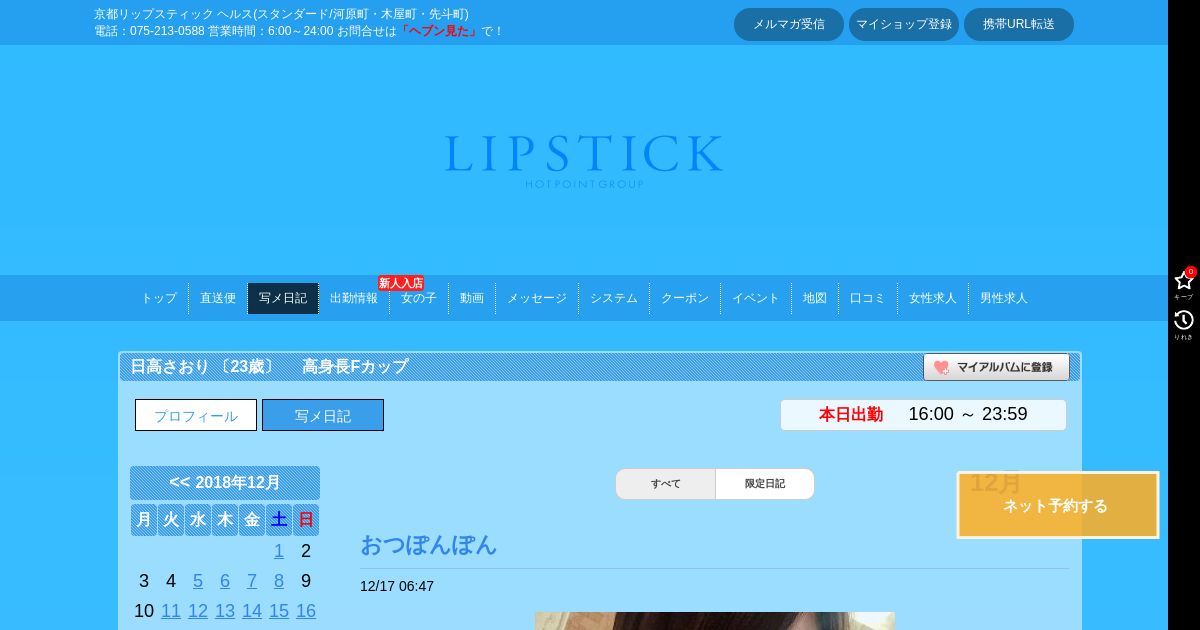Open the diary photo thumbnail
The width and height of the screenshot is (1200, 630).
(x=715, y=621)
